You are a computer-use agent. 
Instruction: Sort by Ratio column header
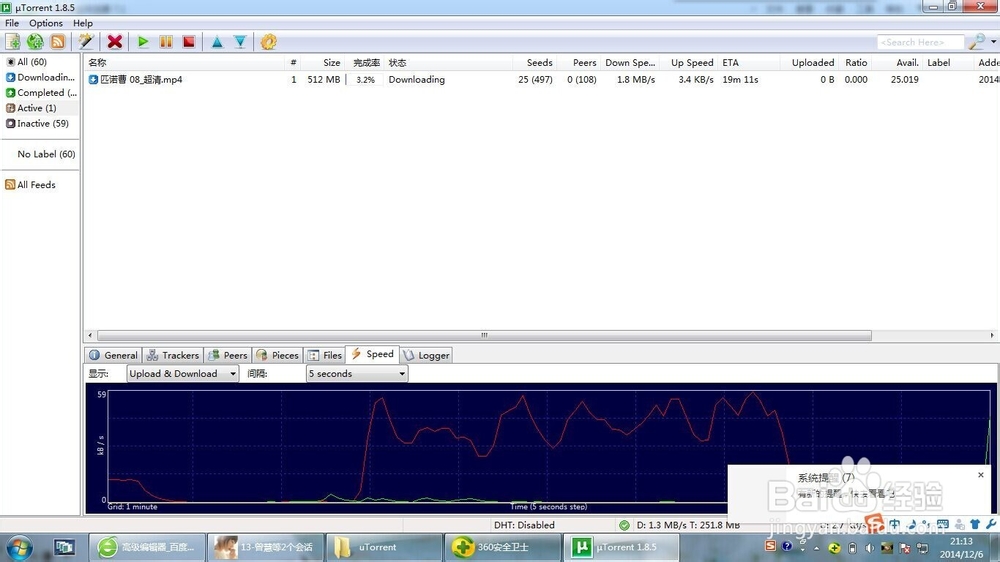pyautogui.click(x=856, y=63)
